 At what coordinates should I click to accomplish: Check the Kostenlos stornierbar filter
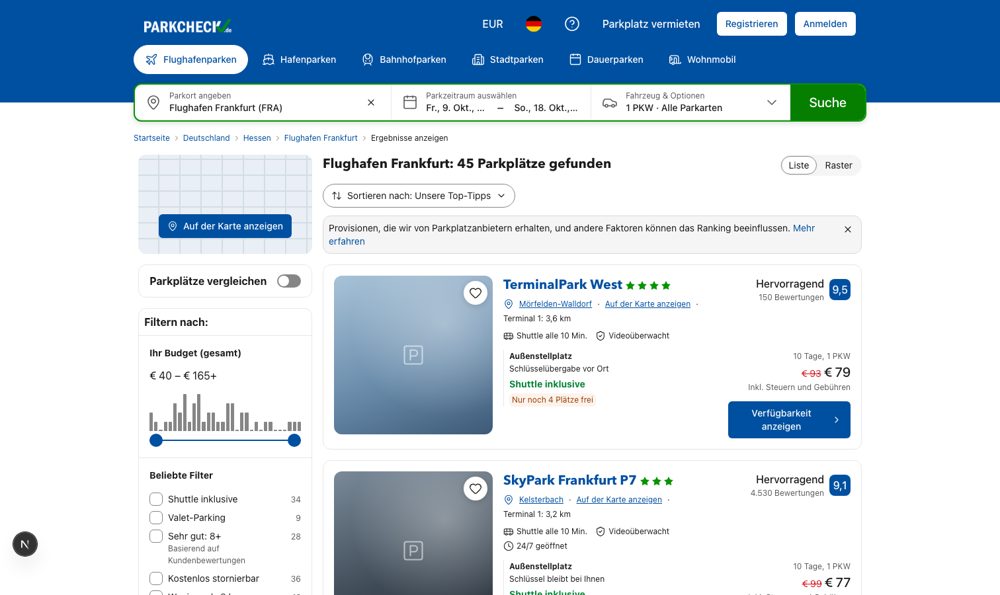156,578
